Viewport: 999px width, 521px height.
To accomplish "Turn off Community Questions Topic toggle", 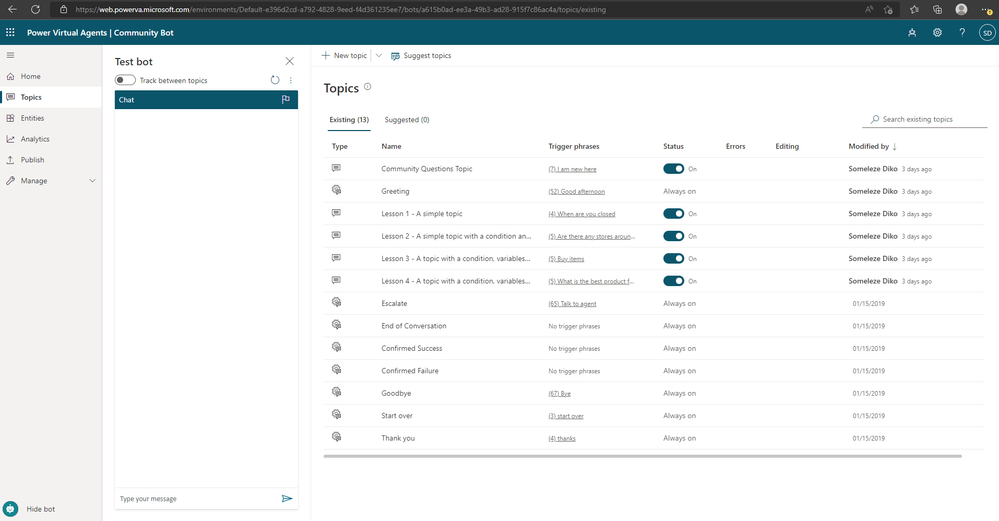I will click(673, 169).
